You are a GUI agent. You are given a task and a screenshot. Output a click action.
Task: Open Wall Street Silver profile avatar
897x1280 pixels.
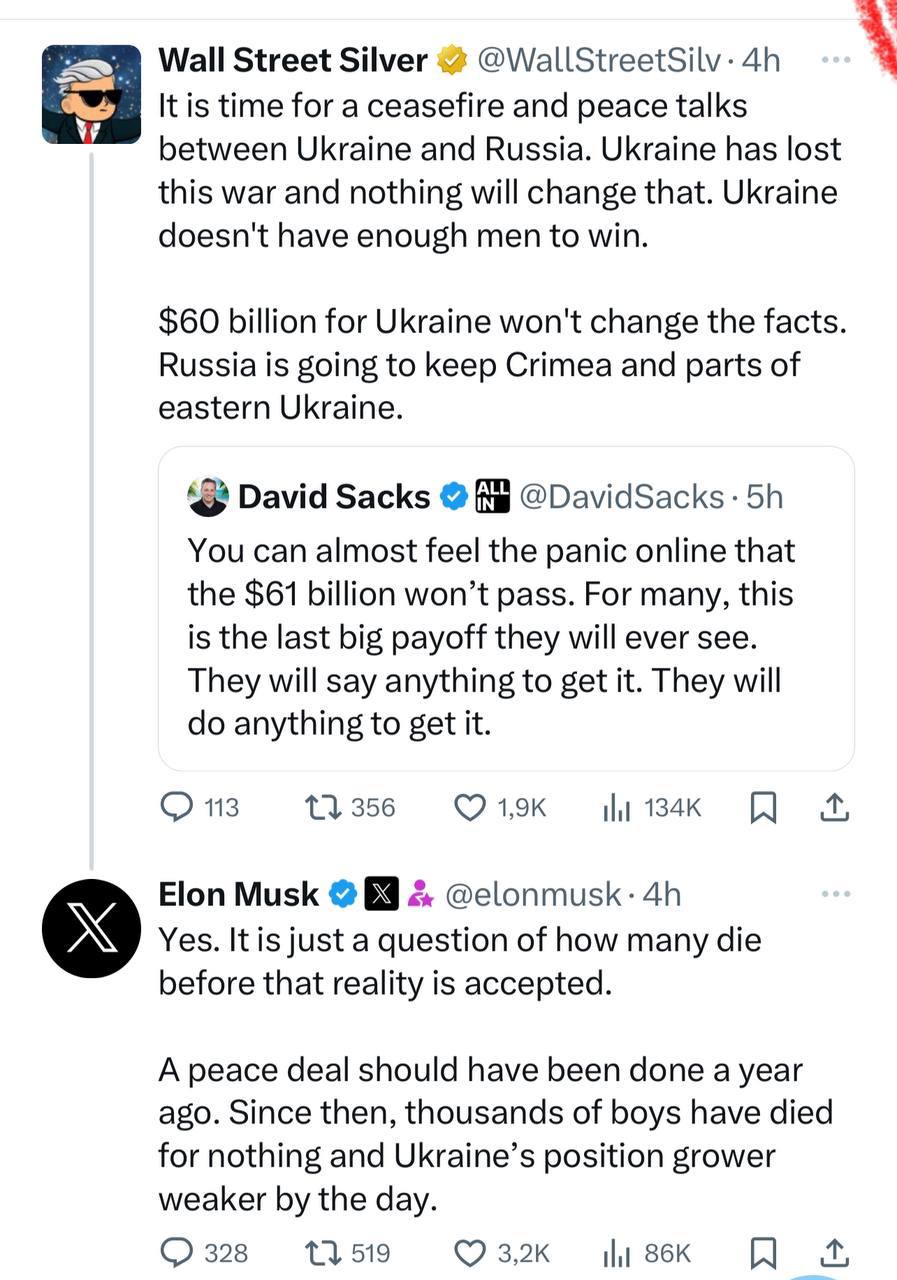coord(91,94)
